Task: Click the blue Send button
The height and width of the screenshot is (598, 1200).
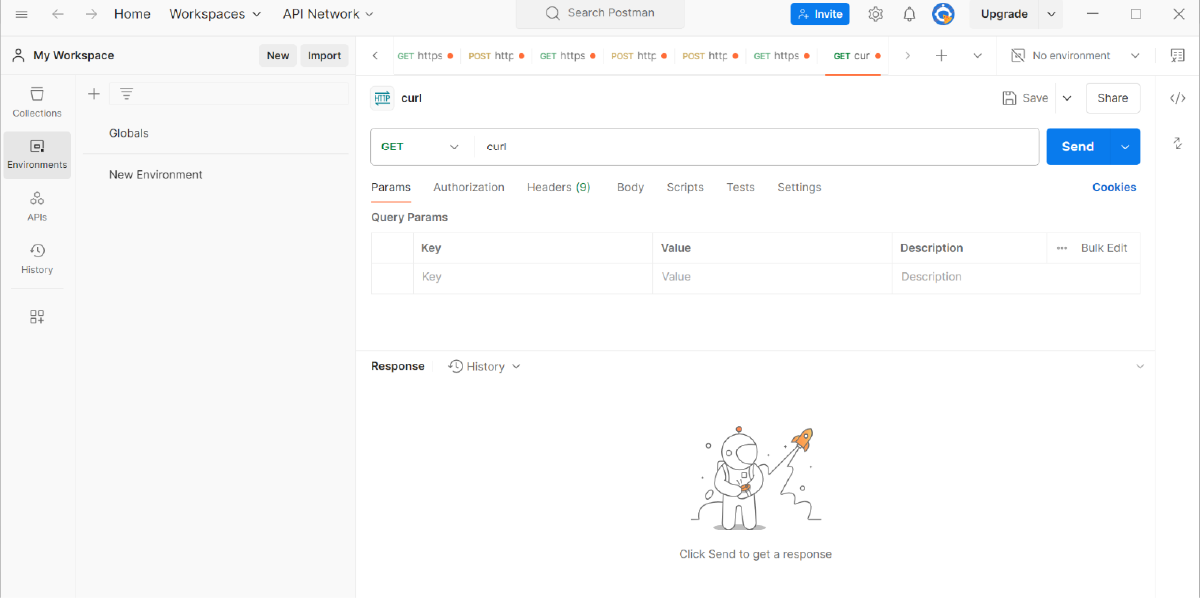Action: [1078, 147]
